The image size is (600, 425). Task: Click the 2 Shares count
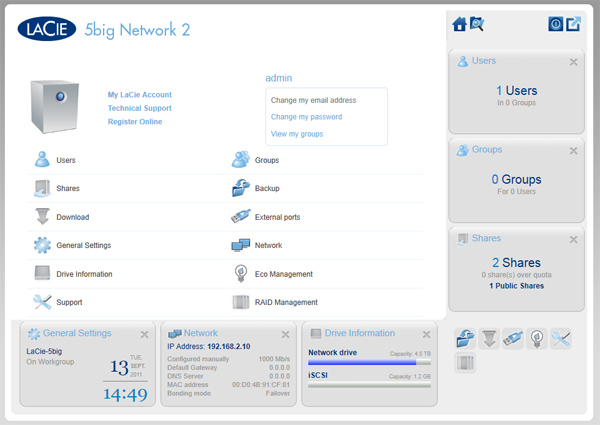[x=517, y=262]
